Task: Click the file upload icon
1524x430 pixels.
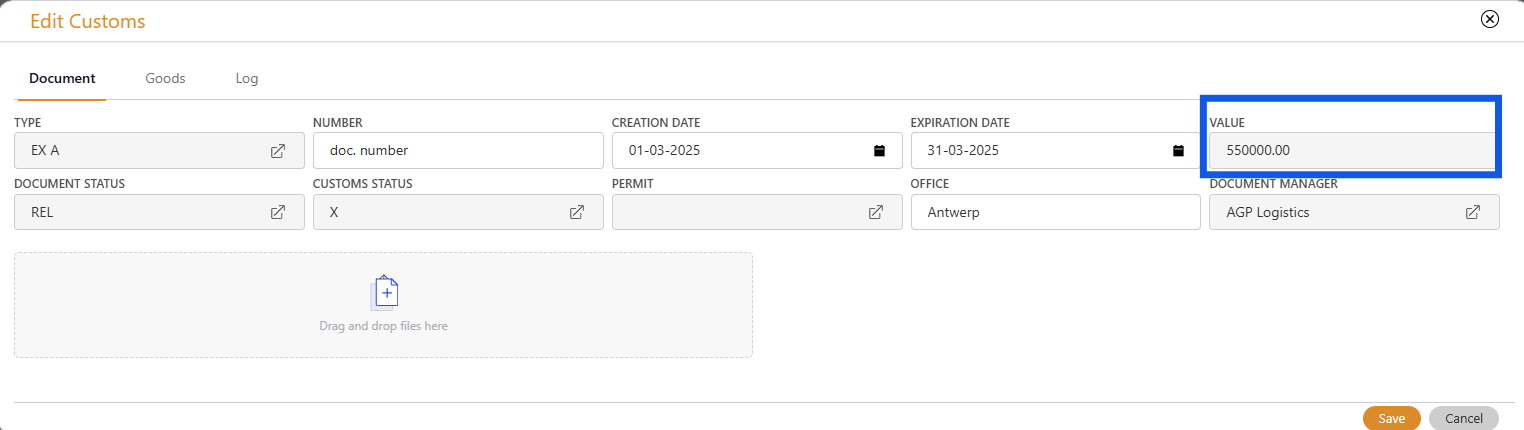Action: click(385, 293)
